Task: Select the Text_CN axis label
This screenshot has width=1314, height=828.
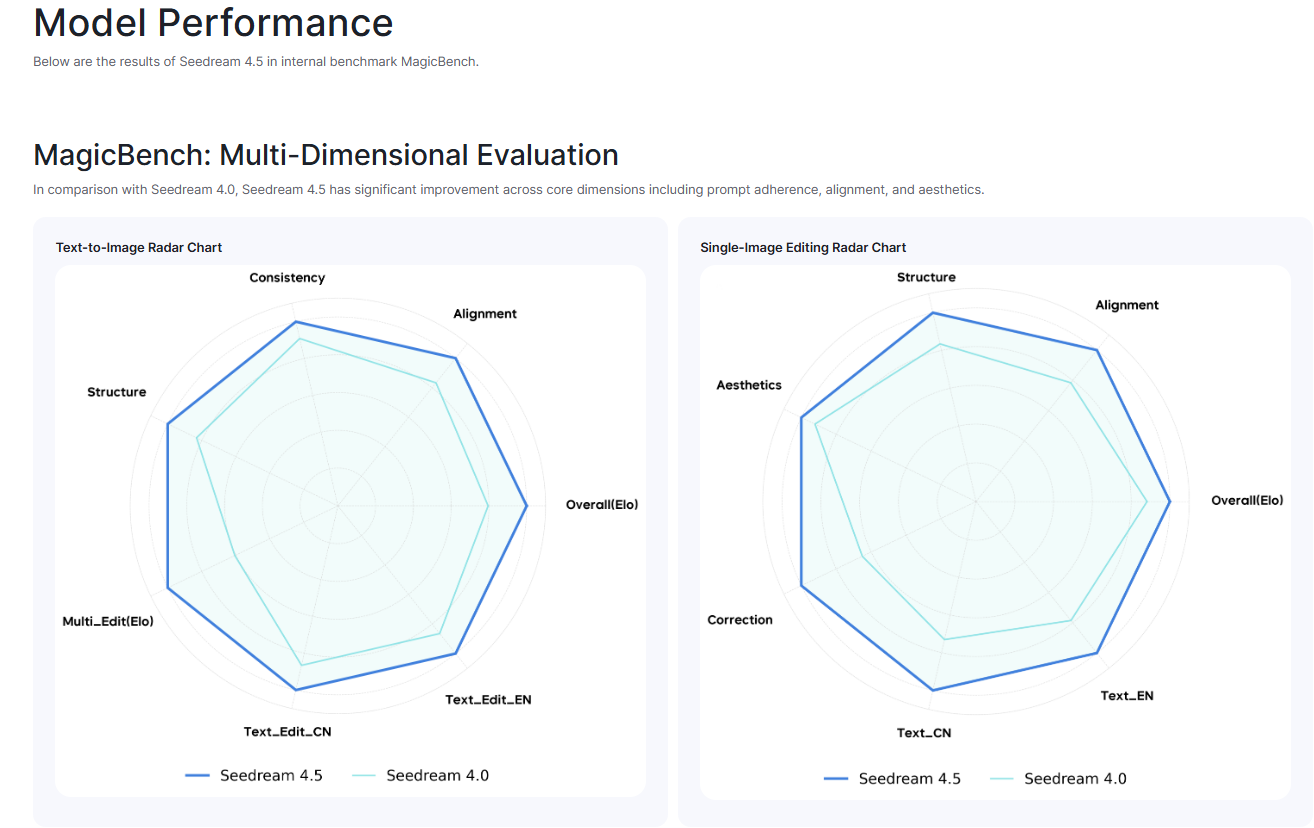Action: [924, 733]
